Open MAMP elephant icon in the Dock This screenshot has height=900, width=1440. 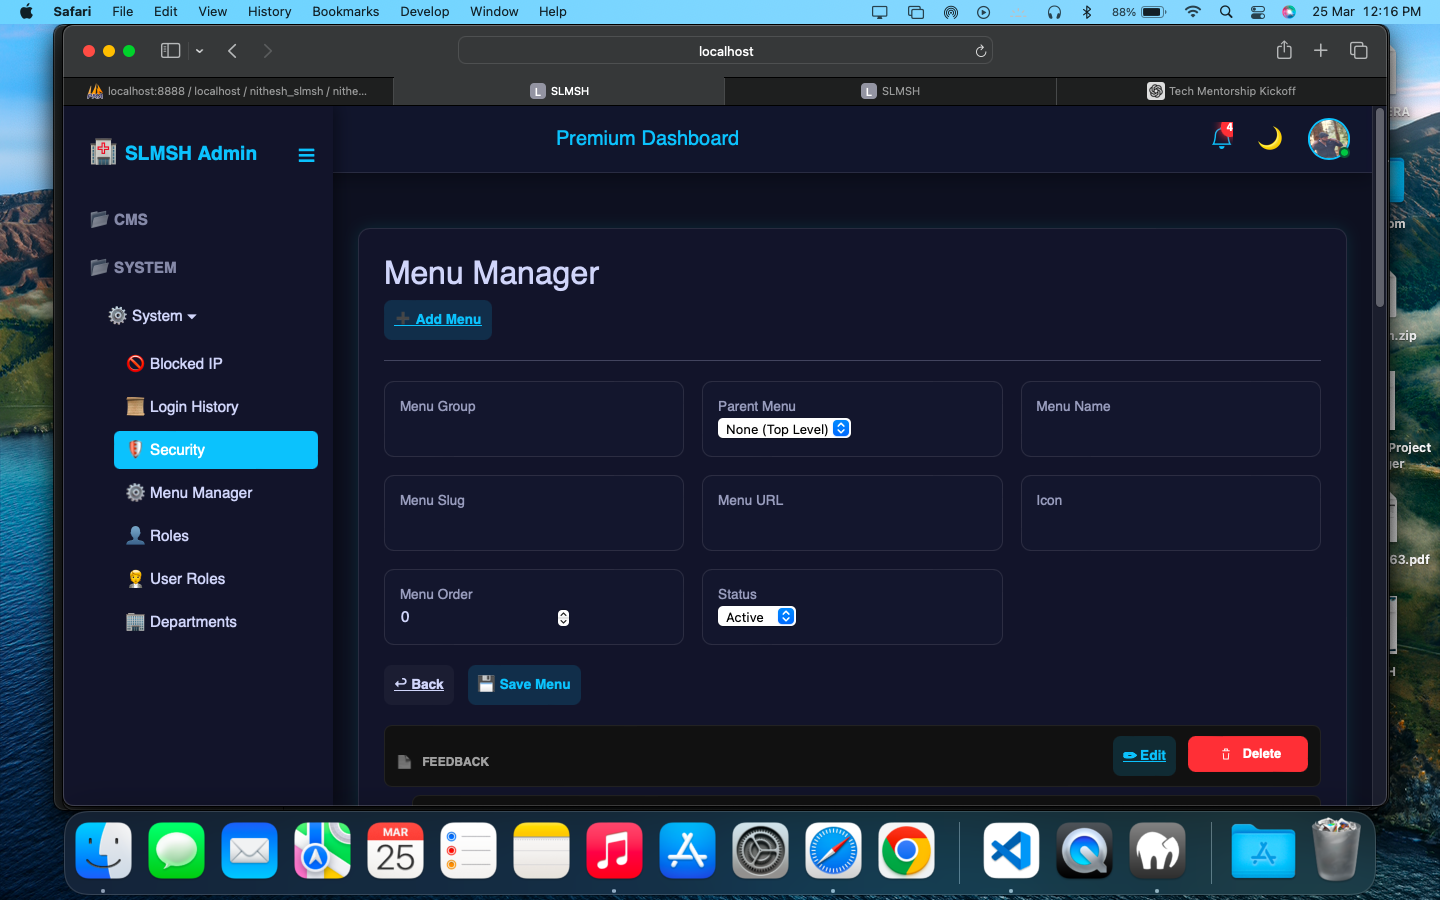click(1157, 851)
